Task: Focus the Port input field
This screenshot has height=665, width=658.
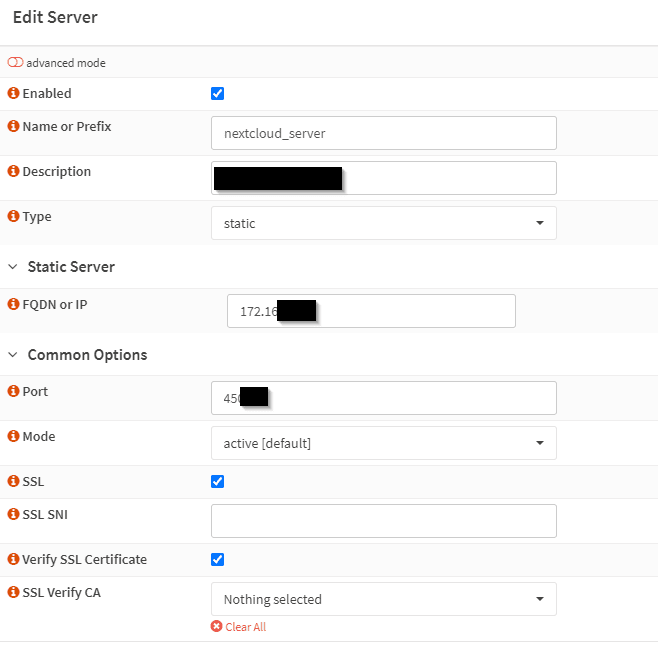Action: 384,398
